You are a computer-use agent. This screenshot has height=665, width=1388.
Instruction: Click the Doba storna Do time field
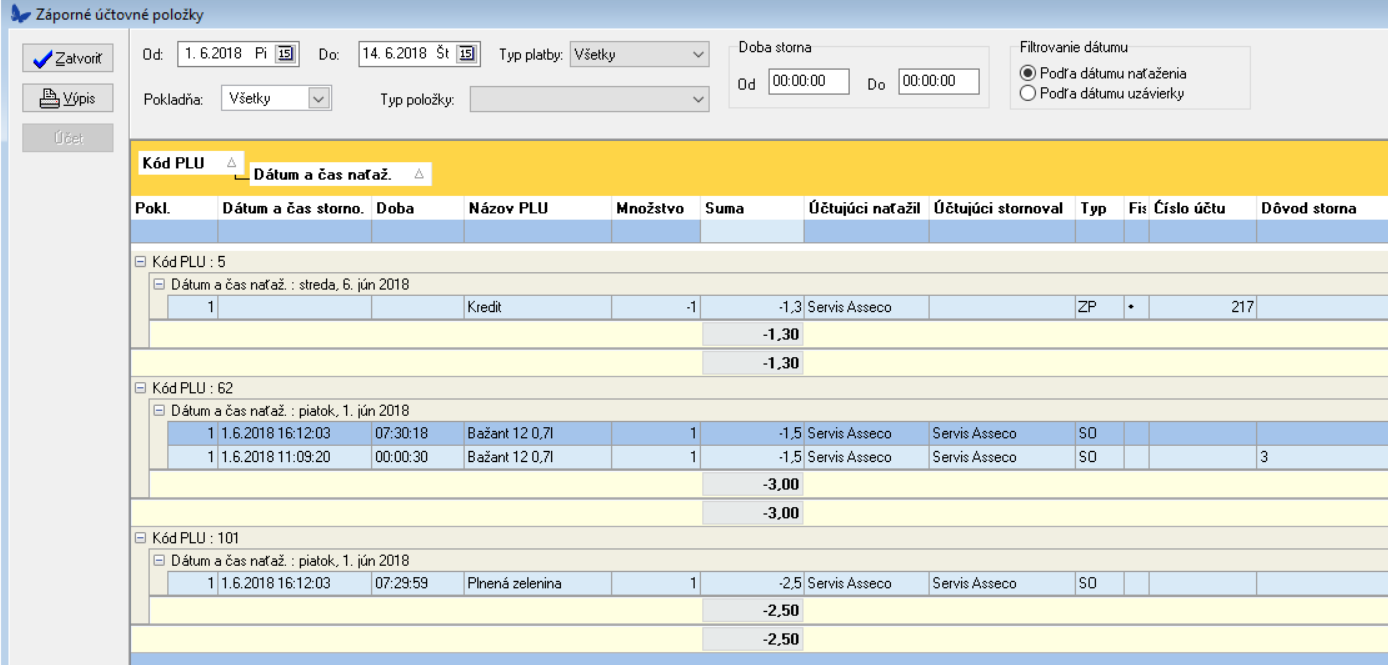(x=938, y=83)
